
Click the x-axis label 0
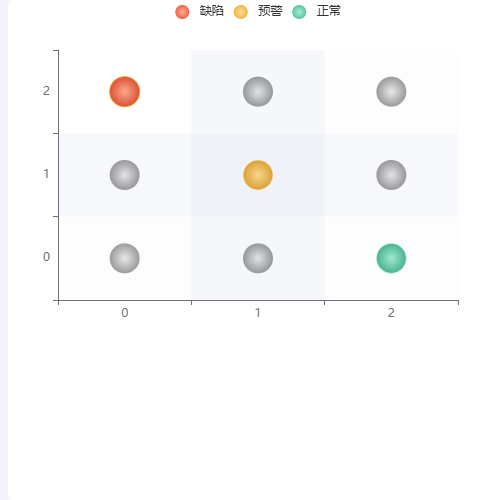(125, 313)
